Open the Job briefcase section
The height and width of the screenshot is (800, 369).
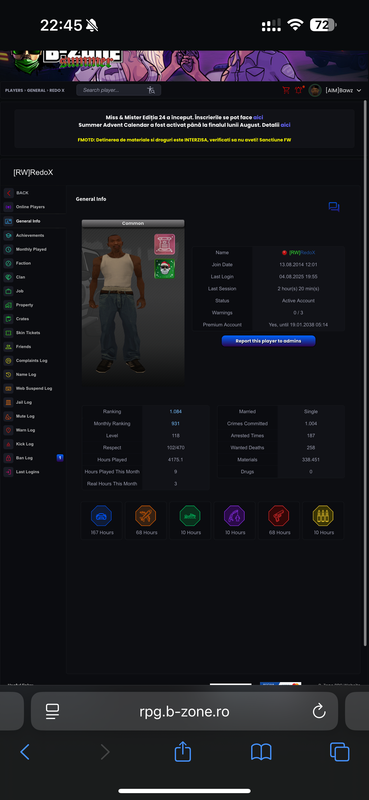(9, 291)
